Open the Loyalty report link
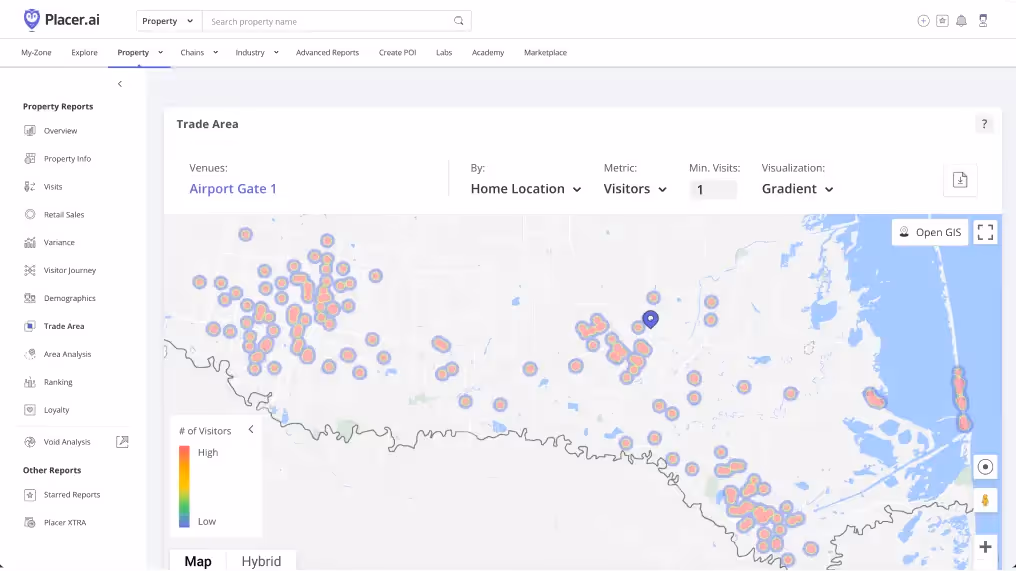This screenshot has height=571, width=1016. coord(56,410)
